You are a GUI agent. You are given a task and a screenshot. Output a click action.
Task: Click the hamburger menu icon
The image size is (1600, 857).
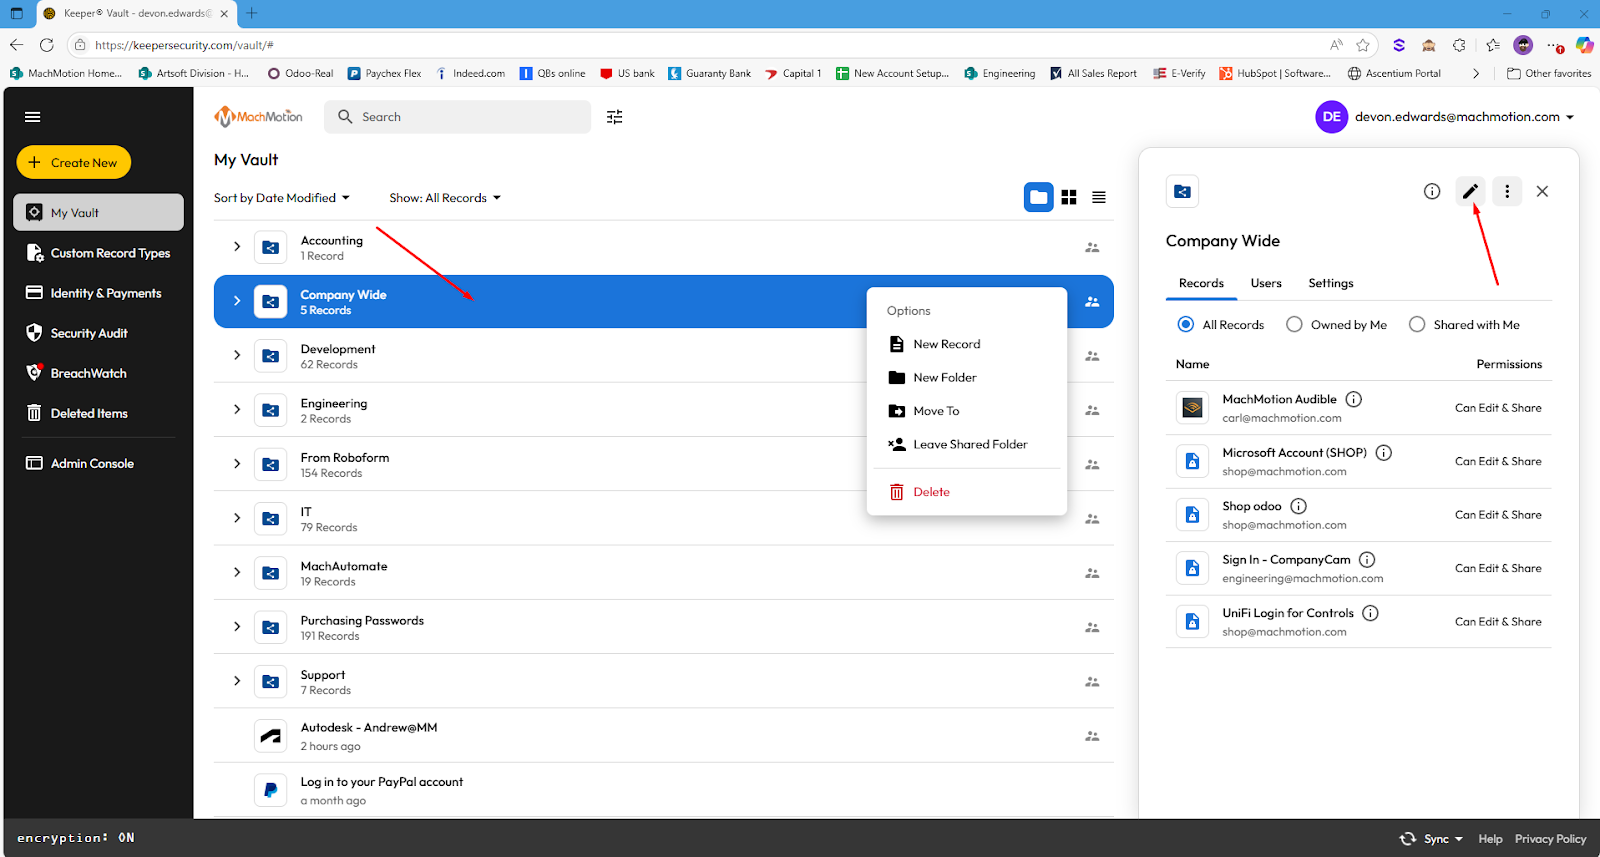[33, 117]
